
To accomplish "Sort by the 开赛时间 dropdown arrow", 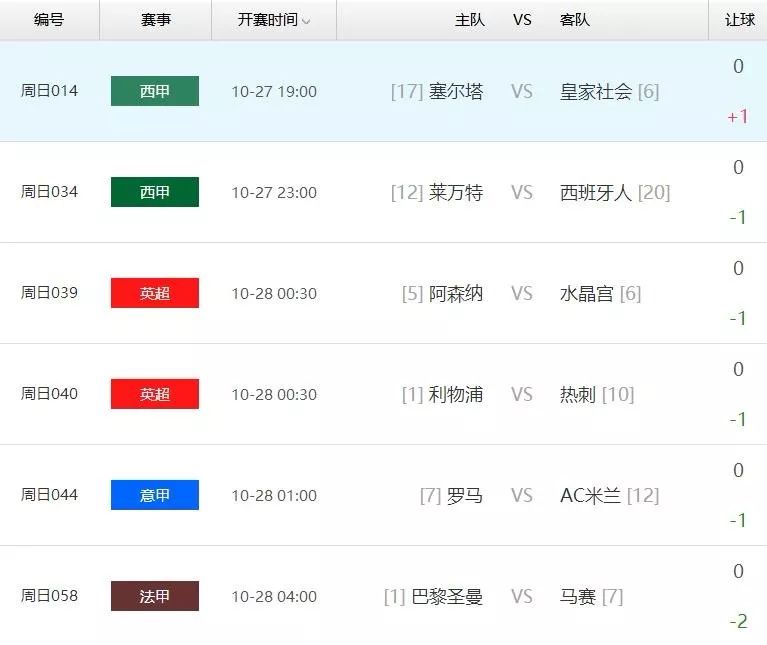I will [306, 21].
